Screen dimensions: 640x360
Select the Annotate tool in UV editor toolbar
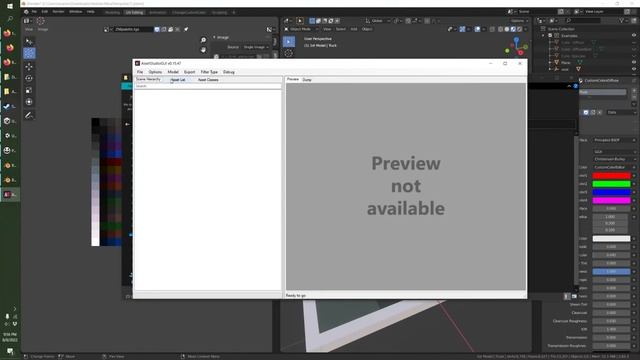(x=29, y=115)
